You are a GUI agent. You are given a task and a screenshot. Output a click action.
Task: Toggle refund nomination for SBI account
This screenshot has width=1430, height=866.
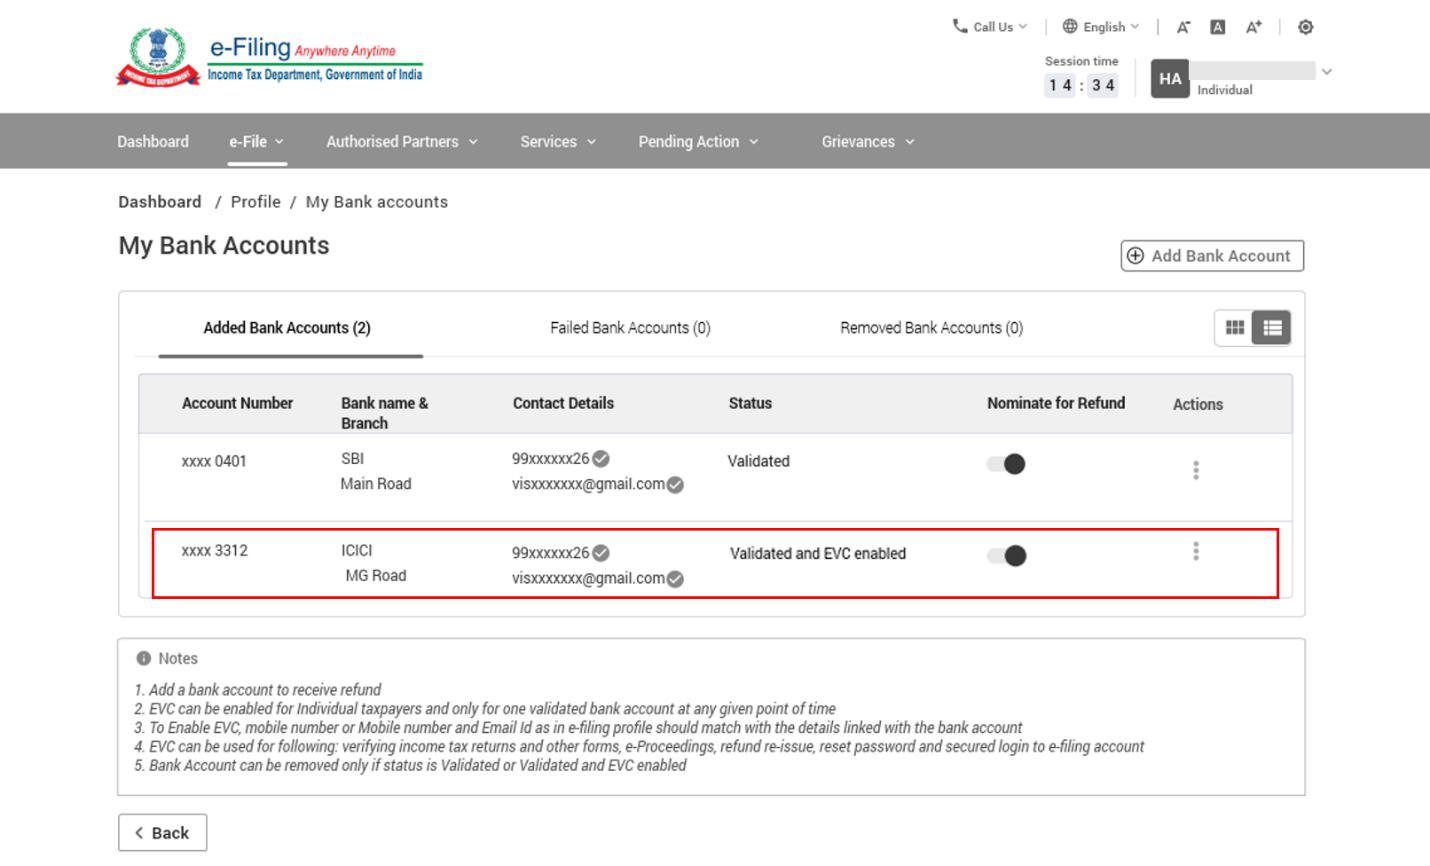point(1006,464)
